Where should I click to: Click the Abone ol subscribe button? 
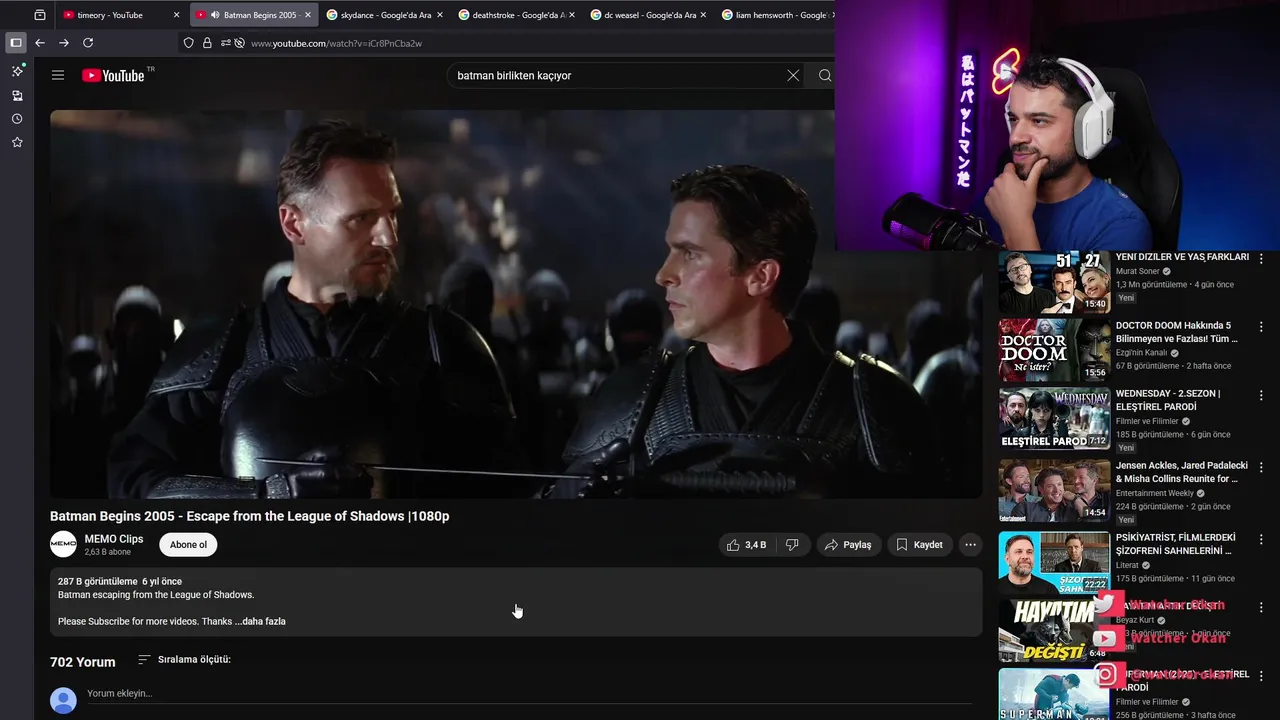tap(188, 545)
